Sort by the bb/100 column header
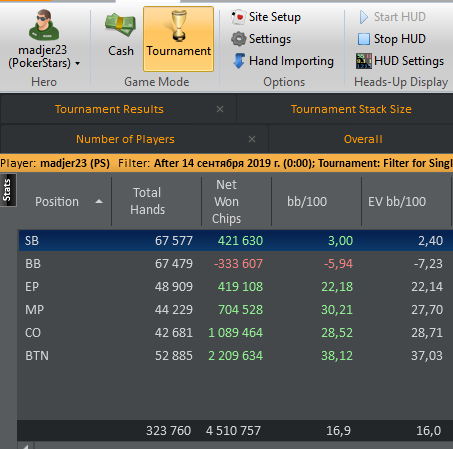Viewport: 453px width, 449px height. point(307,202)
